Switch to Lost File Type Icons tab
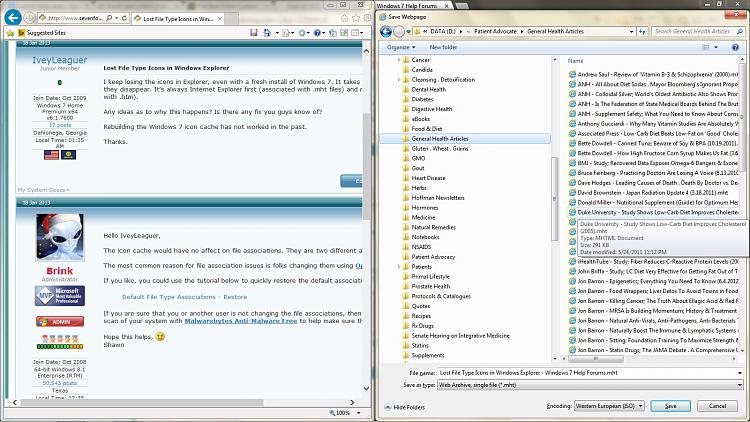Screen dimensions: 750x422 pos(177,19)
